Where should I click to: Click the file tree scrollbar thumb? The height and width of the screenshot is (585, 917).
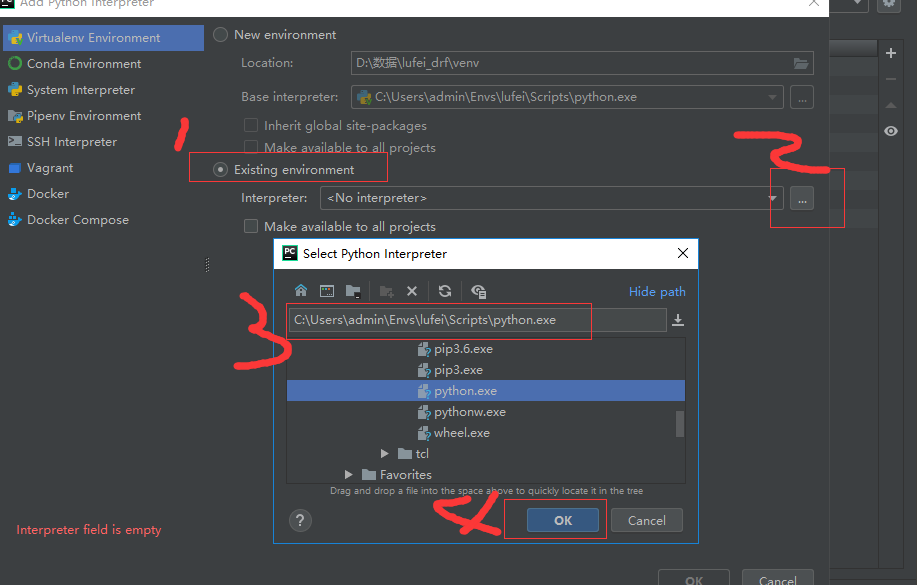680,424
